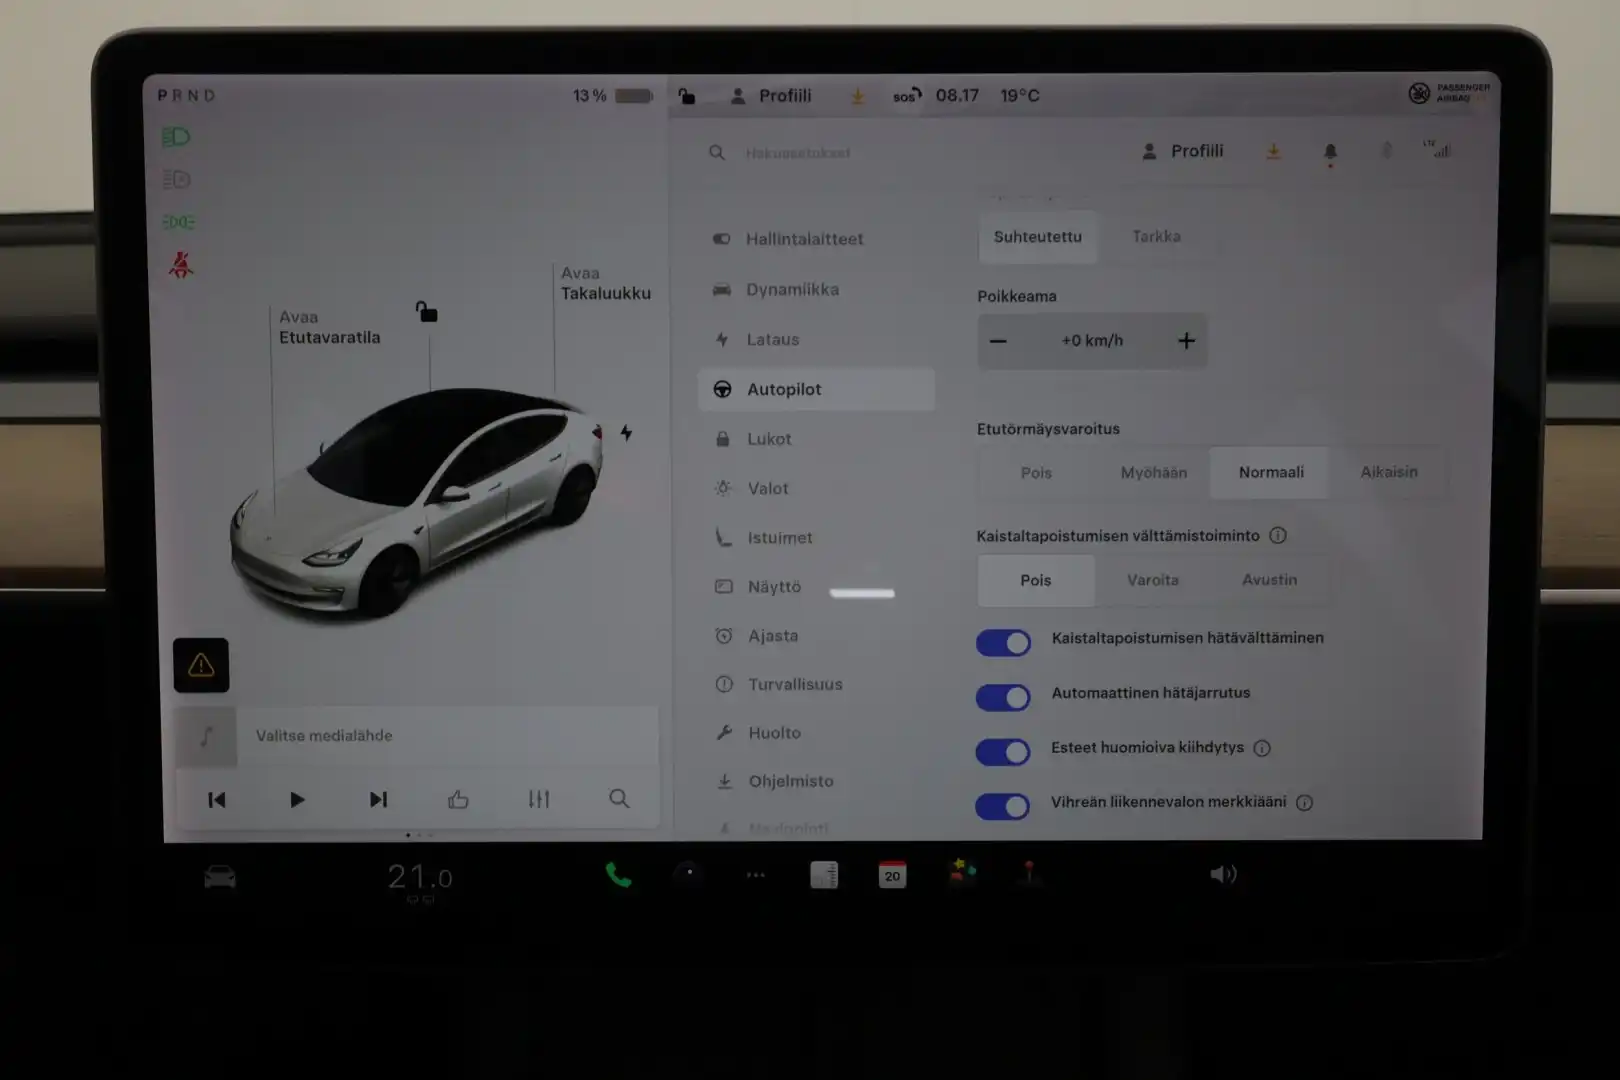Select Aikaisin for Etutörmäysvaroitus
Viewport: 1620px width, 1080px height.
pos(1388,472)
